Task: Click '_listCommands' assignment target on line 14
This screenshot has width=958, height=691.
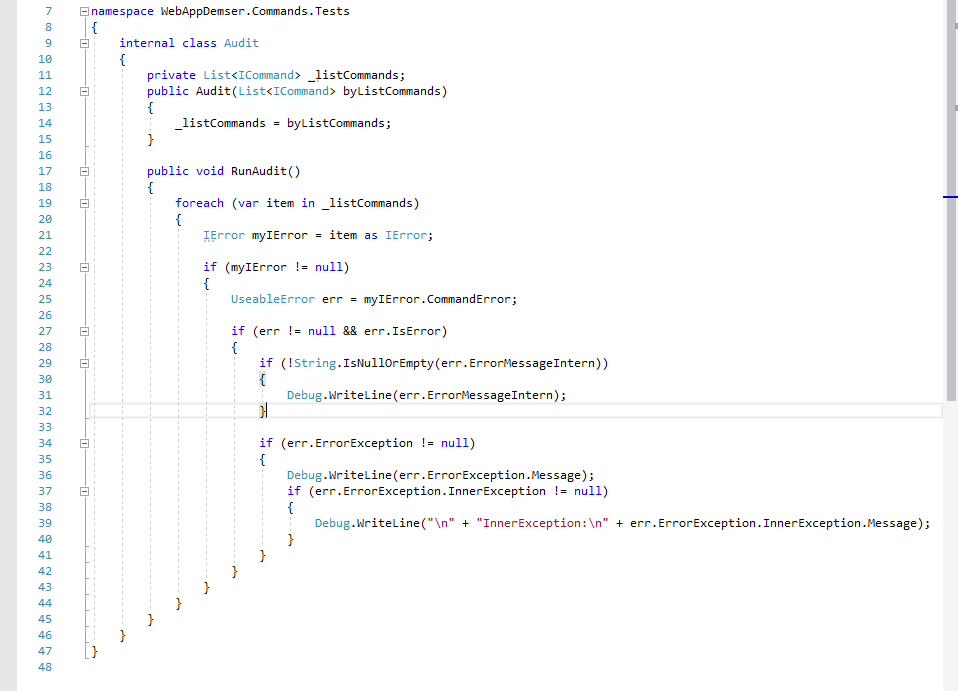Action: [x=220, y=123]
